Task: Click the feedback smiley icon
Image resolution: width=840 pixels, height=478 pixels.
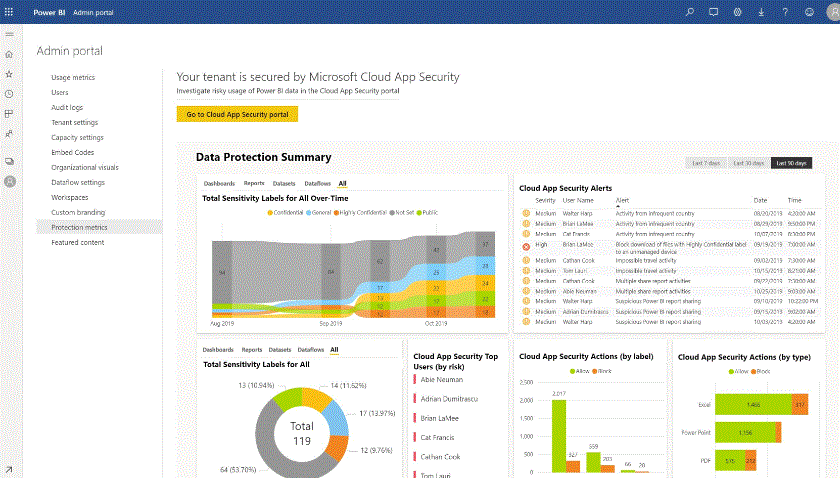Action: point(809,12)
